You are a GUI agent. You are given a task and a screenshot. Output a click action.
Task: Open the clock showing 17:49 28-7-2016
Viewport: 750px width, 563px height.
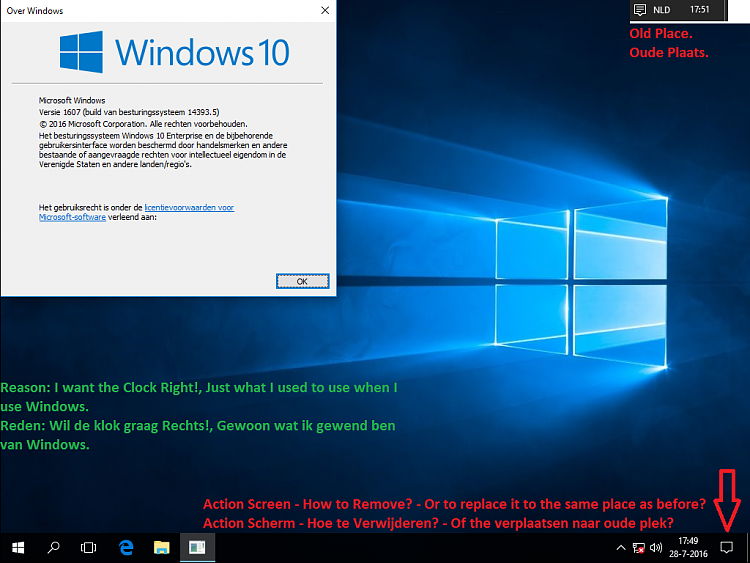(x=688, y=548)
